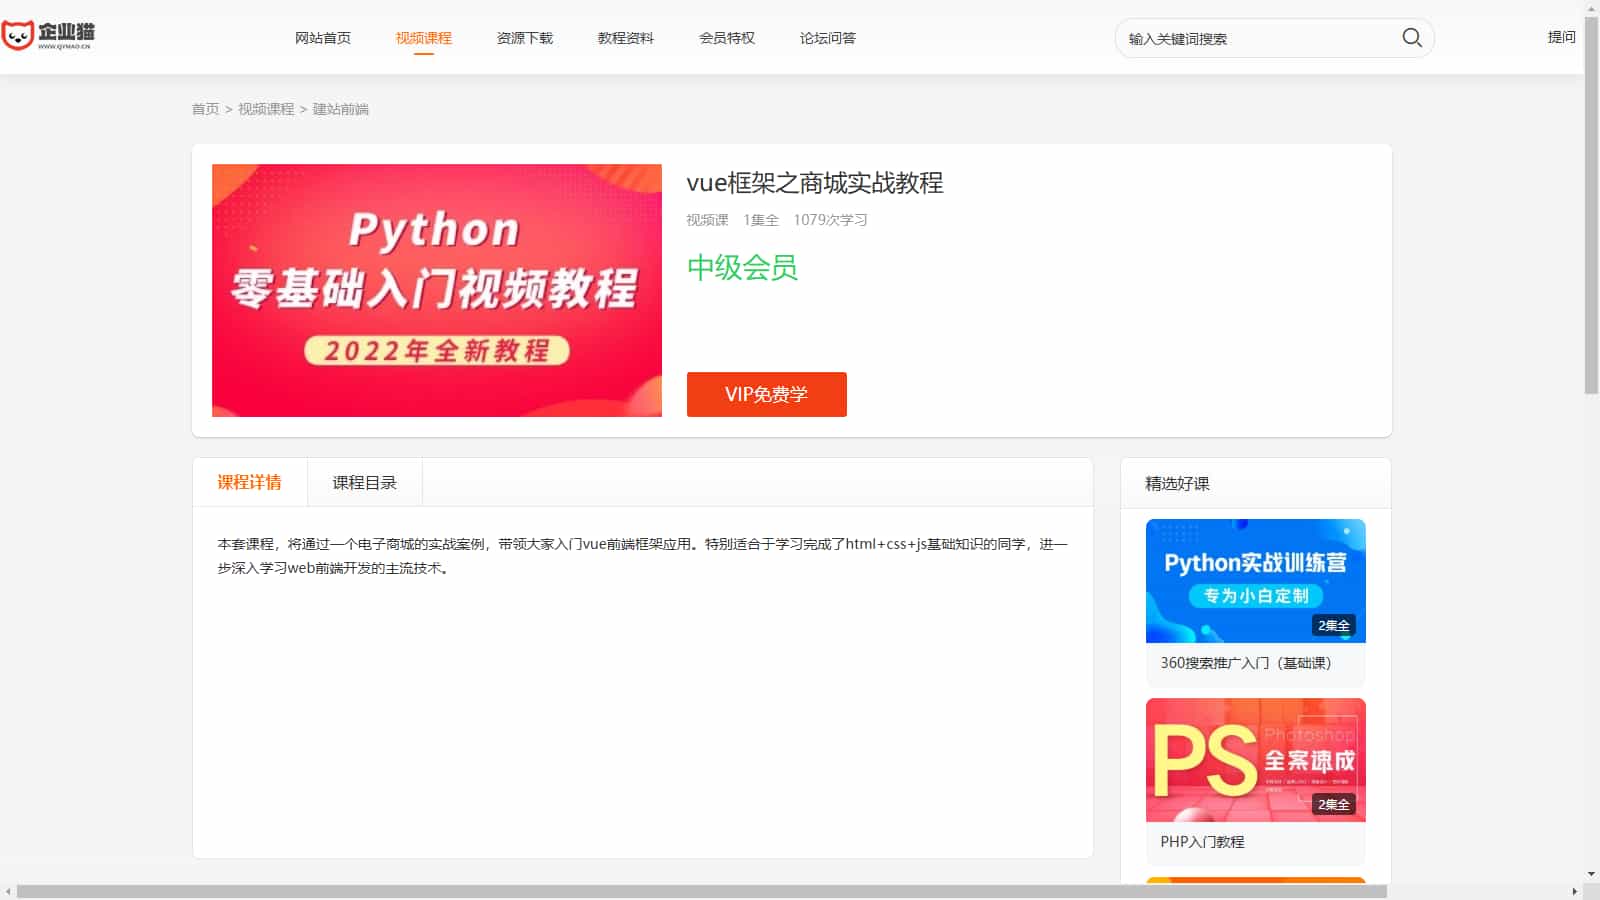
Task: Click 首页 in the breadcrumb
Action: pos(205,109)
